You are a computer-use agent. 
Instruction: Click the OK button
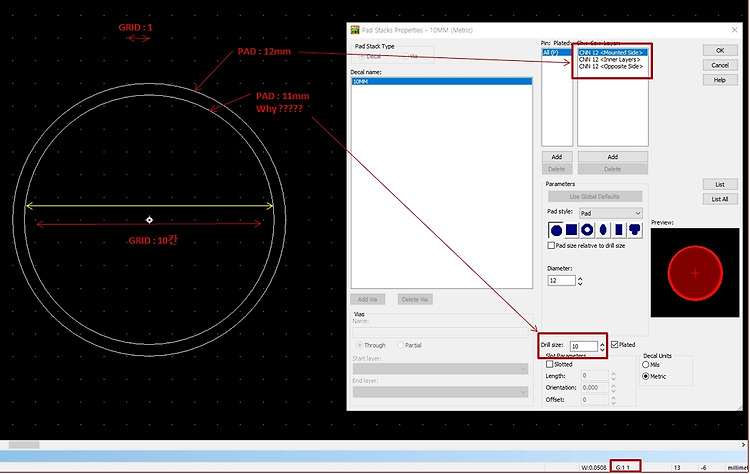click(x=720, y=50)
